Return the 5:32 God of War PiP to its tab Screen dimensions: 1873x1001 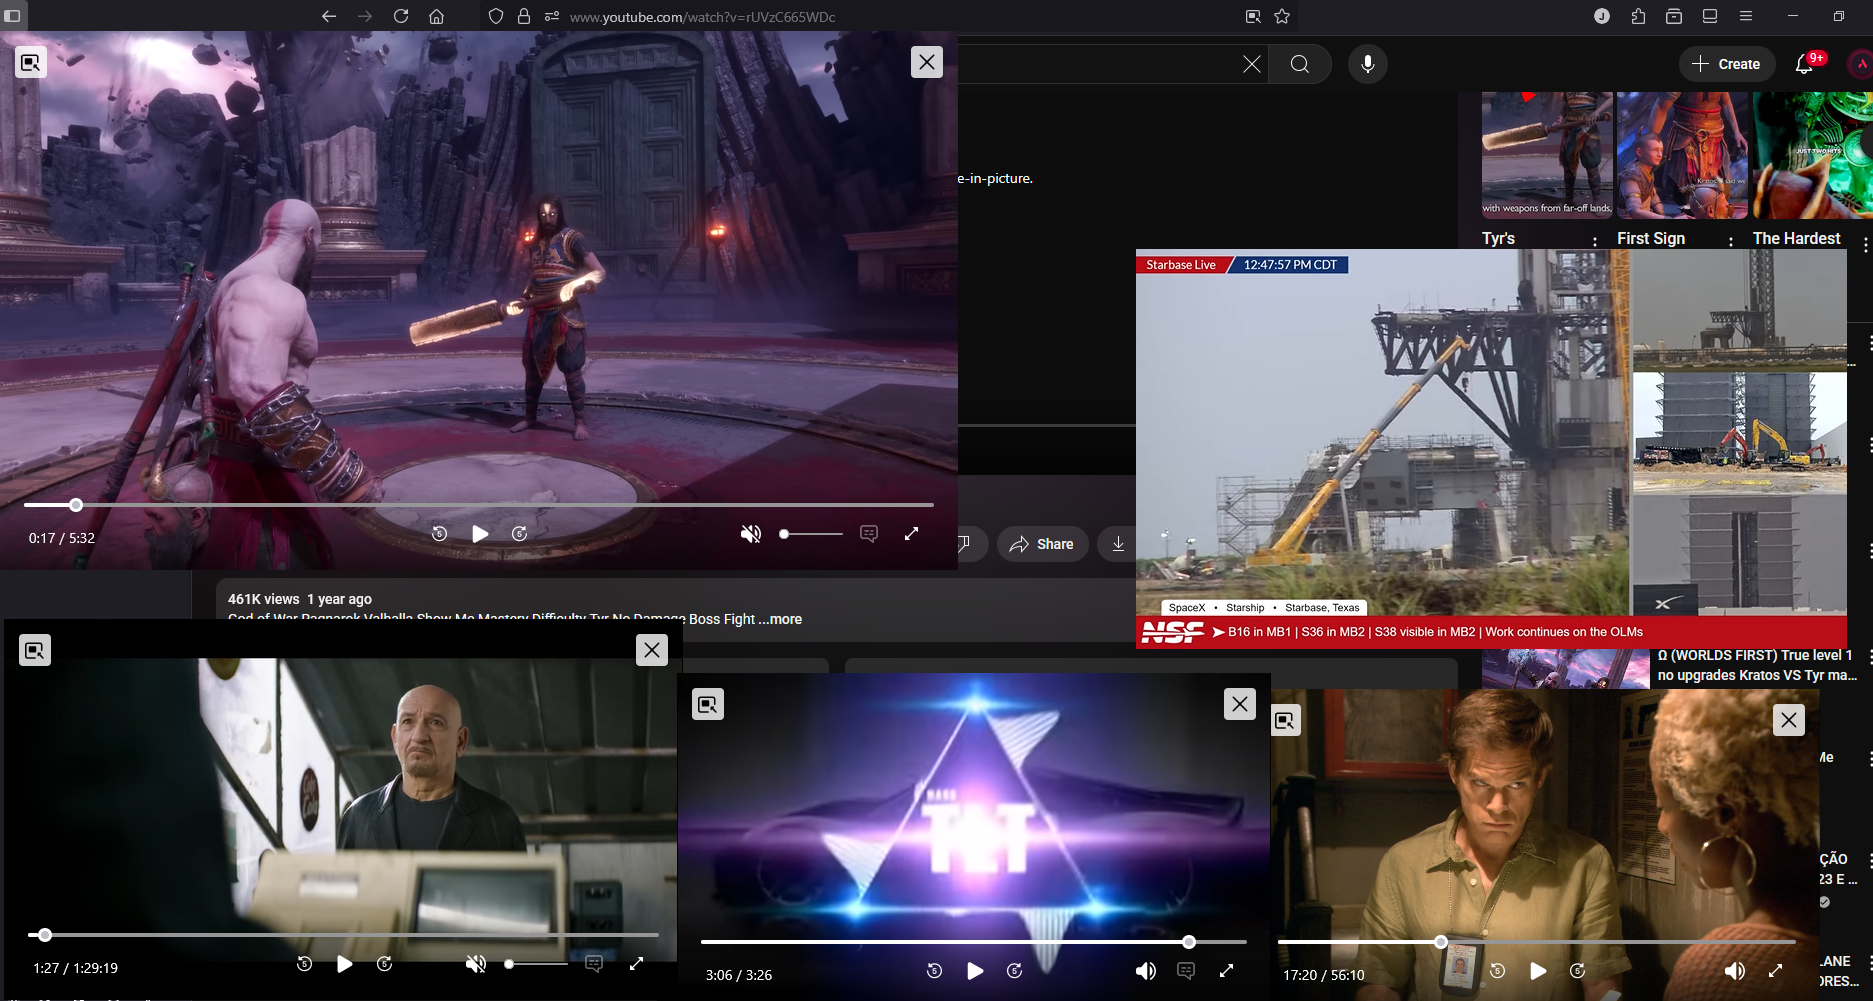pos(31,62)
